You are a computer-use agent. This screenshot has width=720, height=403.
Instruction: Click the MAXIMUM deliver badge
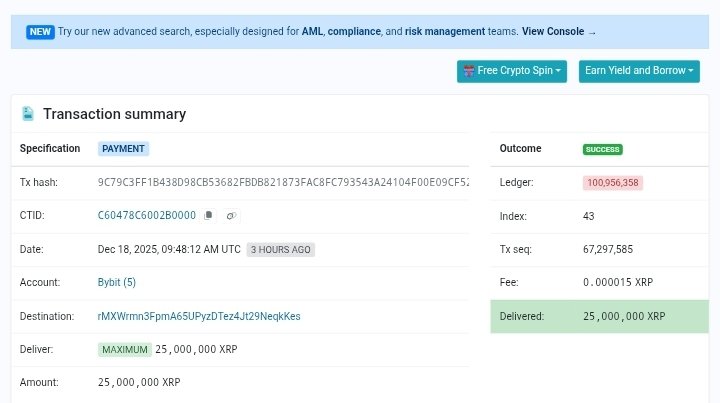click(124, 350)
